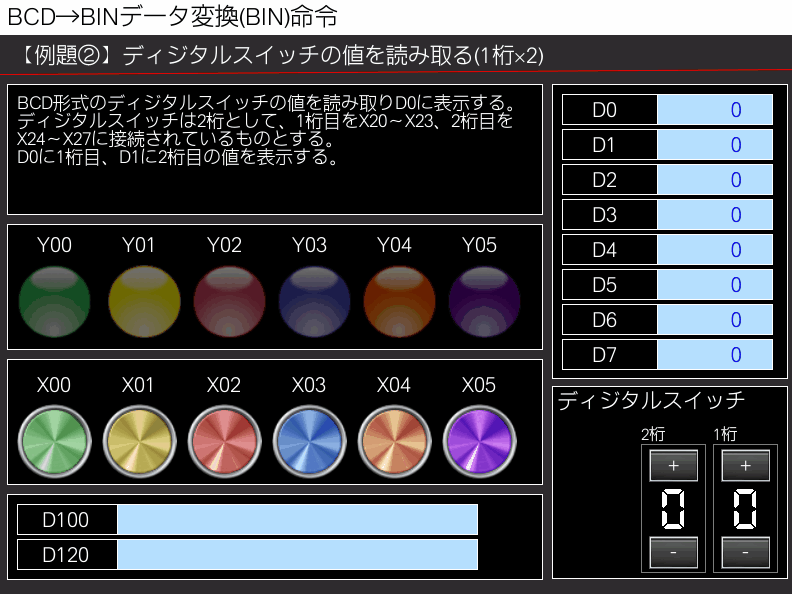Click the 1桁 digit display showing 0

click(746, 509)
